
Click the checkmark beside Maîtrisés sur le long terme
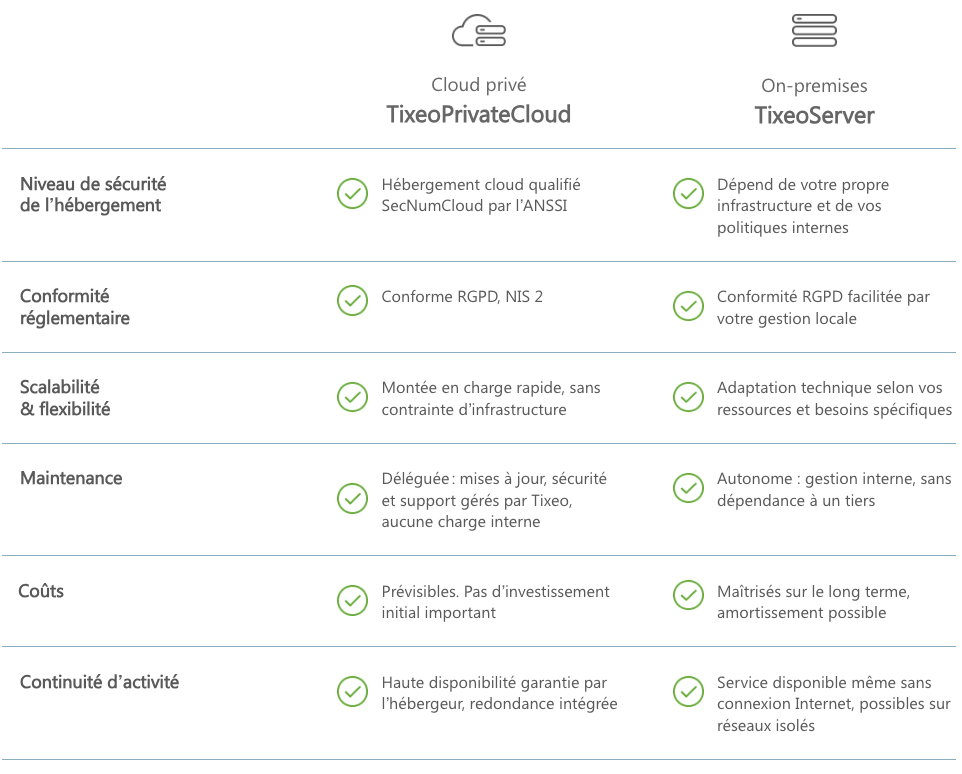tap(688, 595)
